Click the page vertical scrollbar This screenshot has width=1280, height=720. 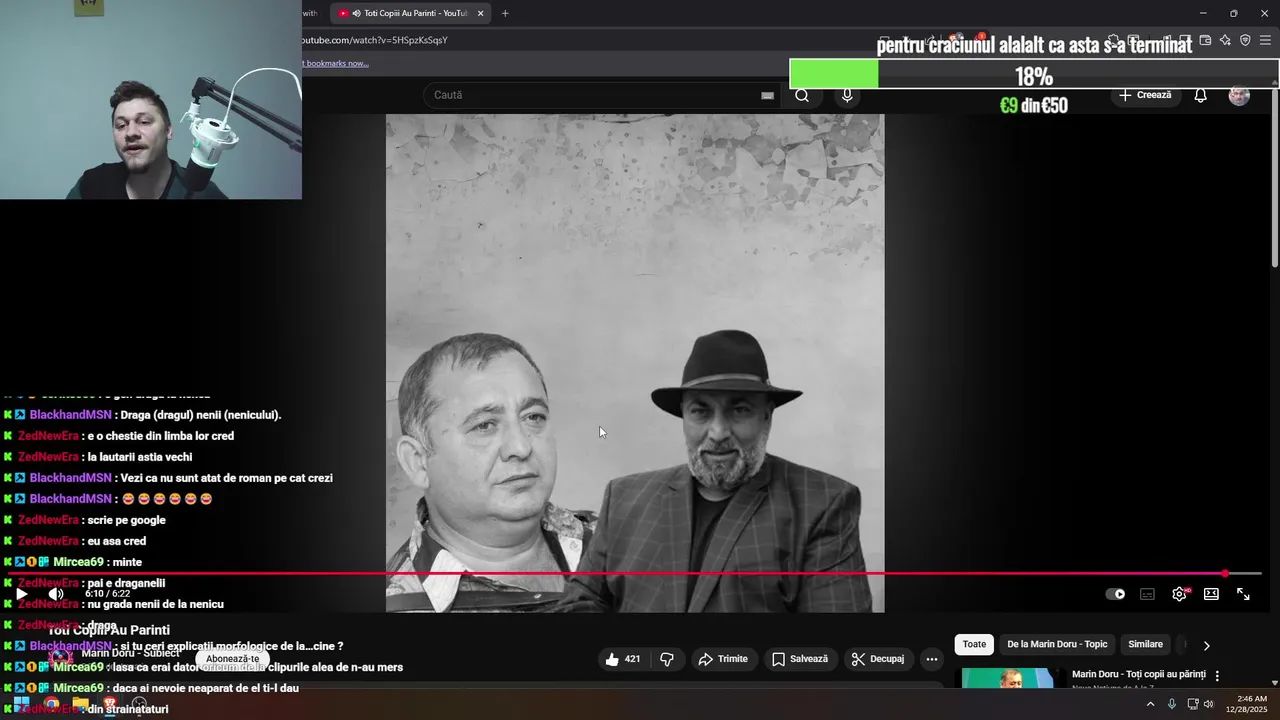pyautogui.click(x=1274, y=177)
